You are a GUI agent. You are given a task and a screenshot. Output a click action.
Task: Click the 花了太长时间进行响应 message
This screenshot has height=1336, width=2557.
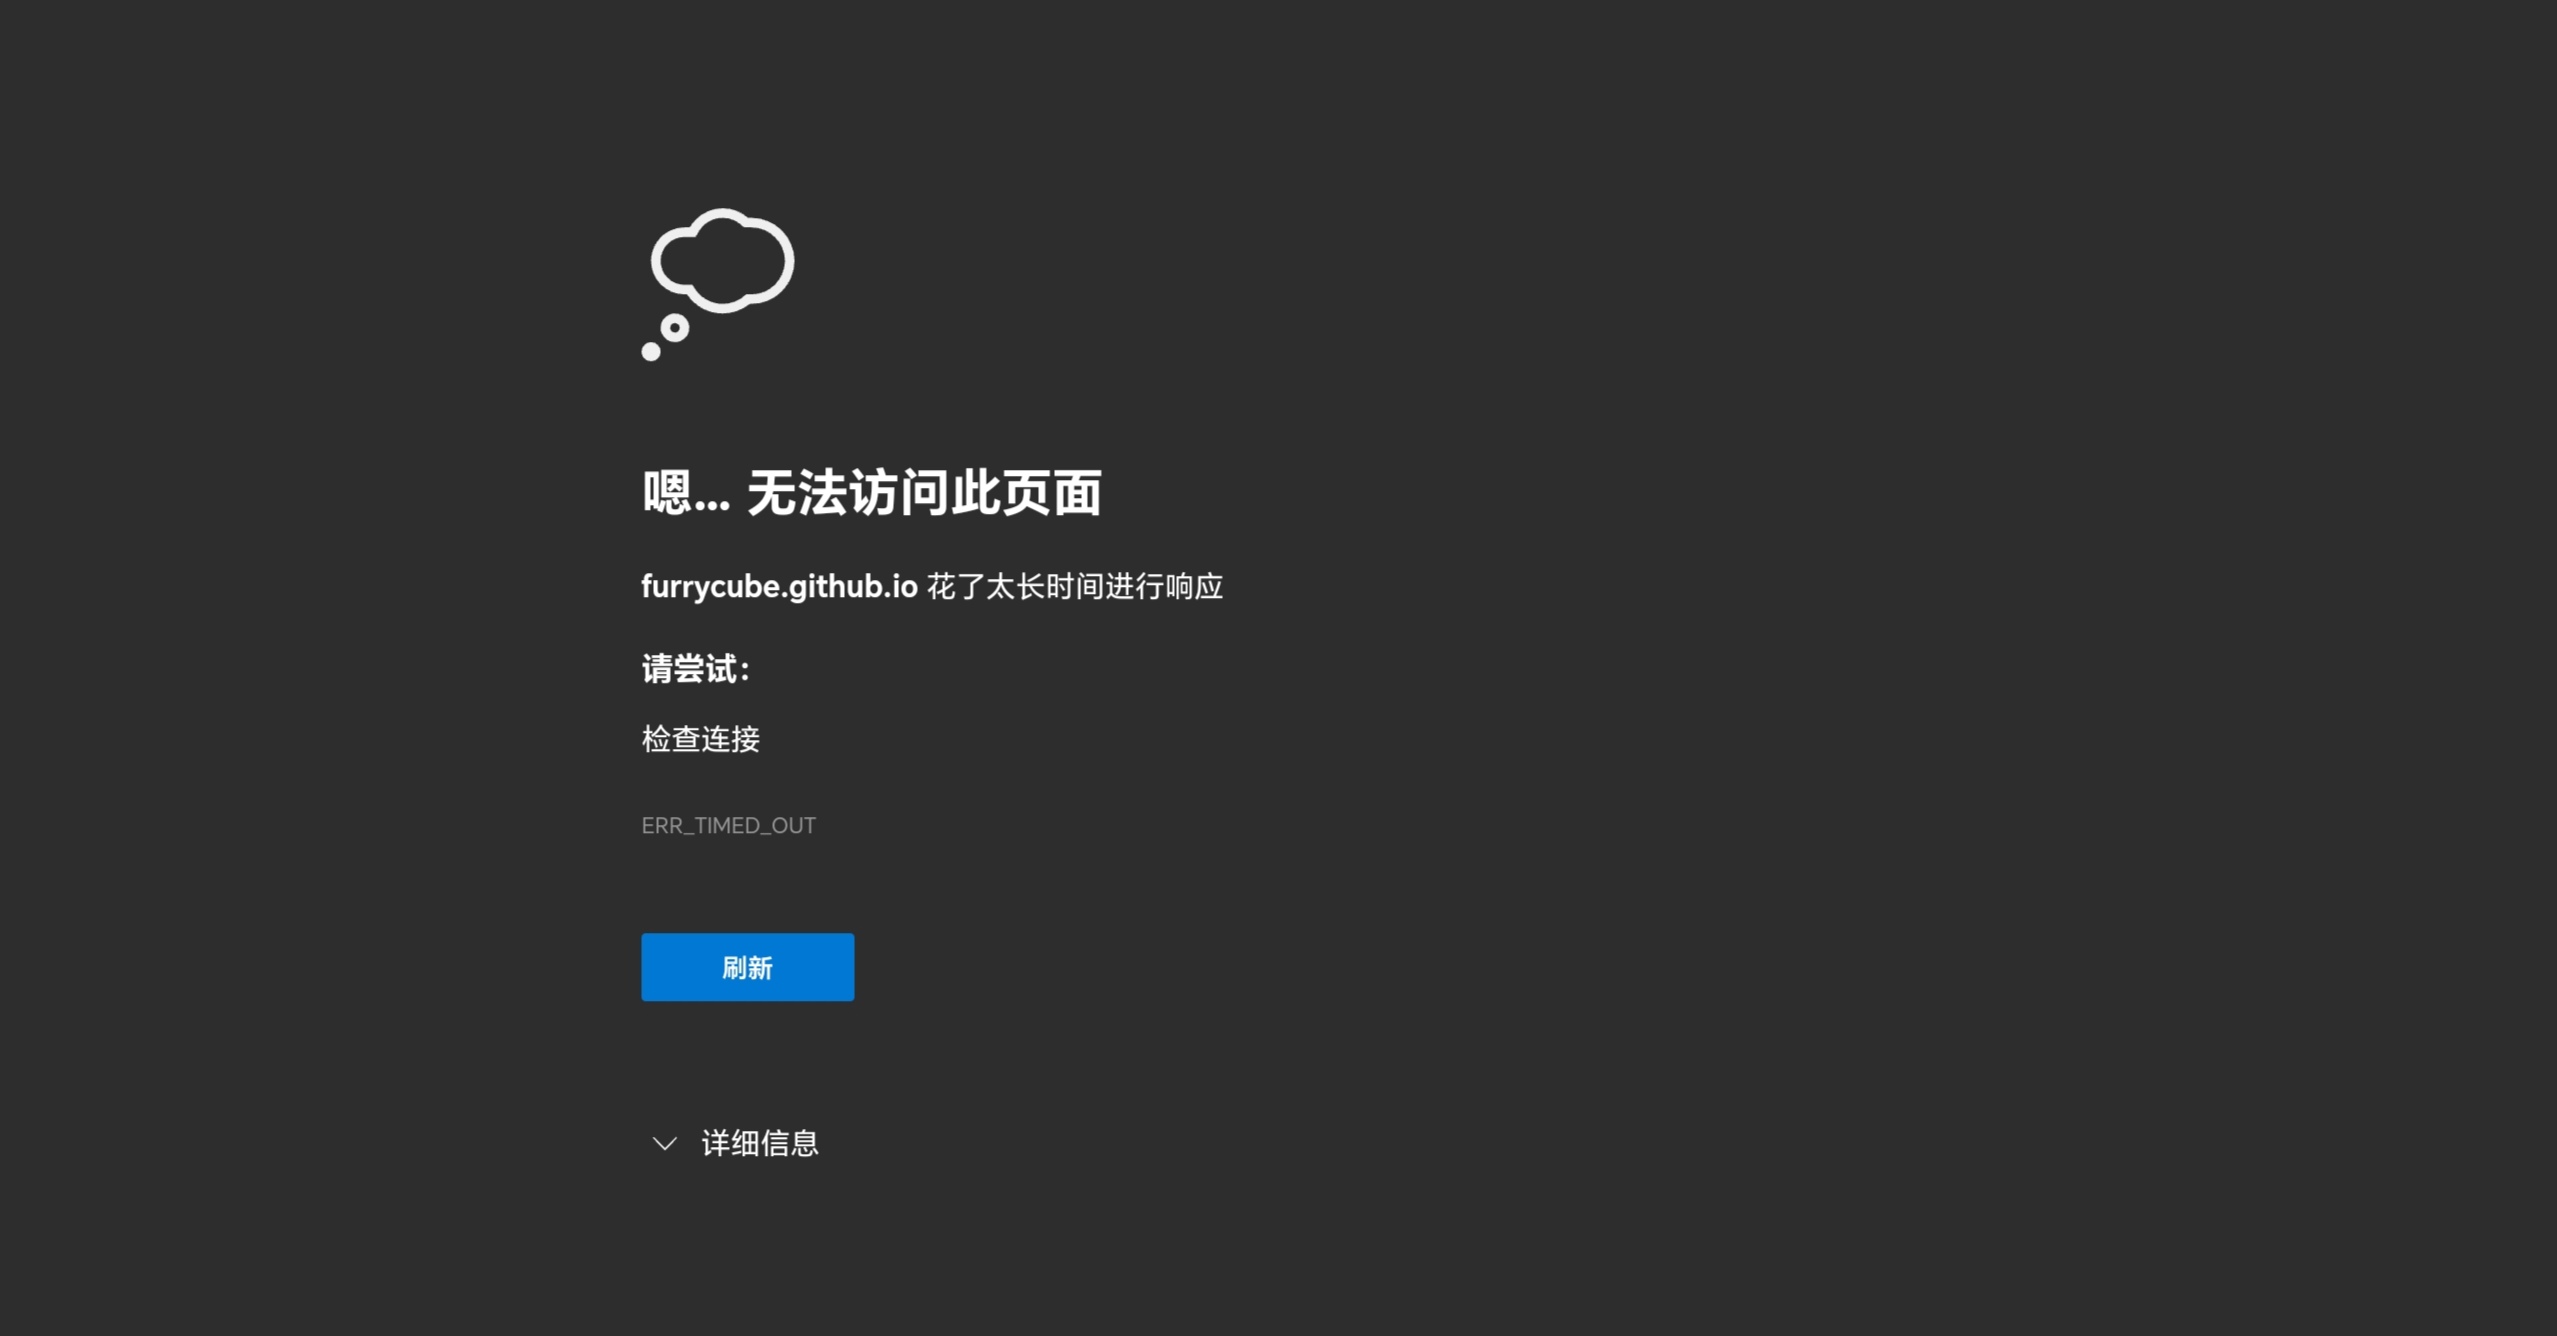click(1074, 586)
